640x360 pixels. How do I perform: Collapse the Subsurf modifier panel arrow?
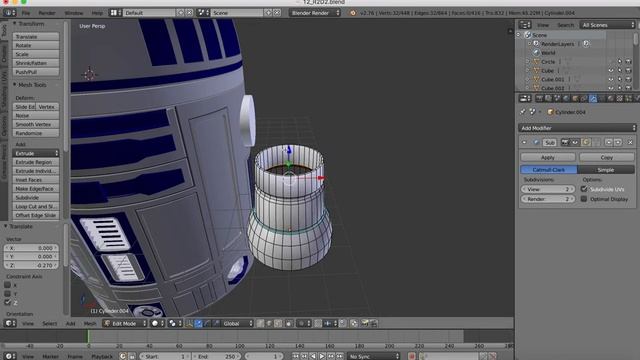(524, 142)
